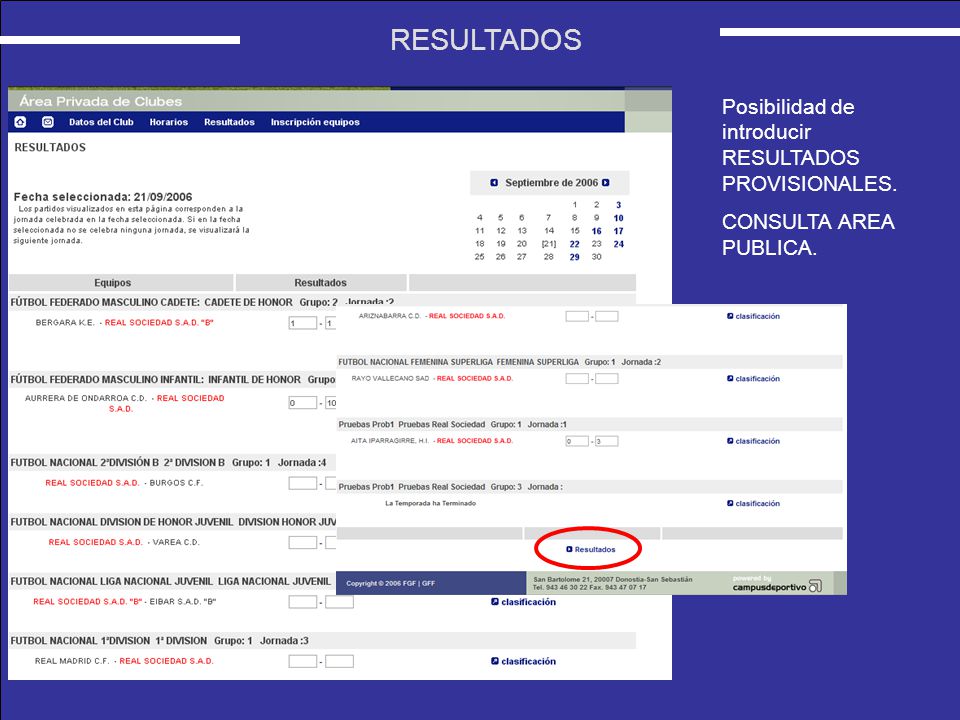Screen dimensions: 960x720
Task: Click the mail envelope icon in the navigation bar
Action: click(x=48, y=122)
